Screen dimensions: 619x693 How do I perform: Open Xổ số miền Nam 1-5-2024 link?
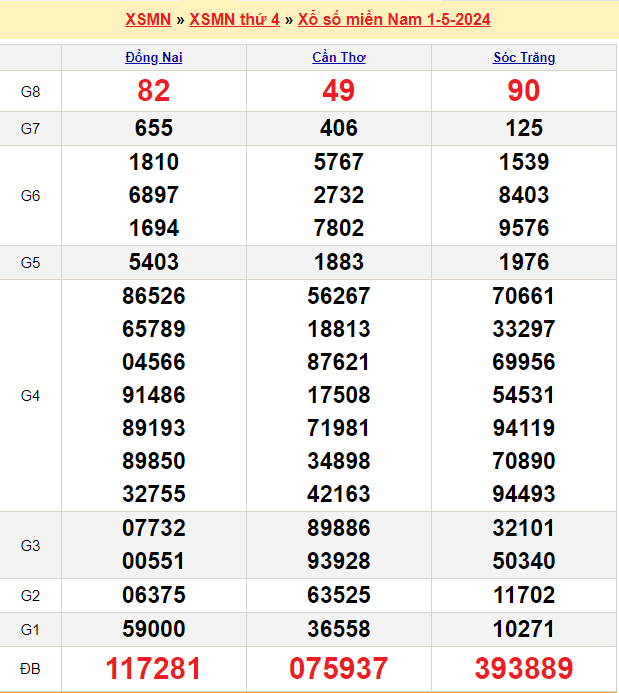(x=394, y=20)
